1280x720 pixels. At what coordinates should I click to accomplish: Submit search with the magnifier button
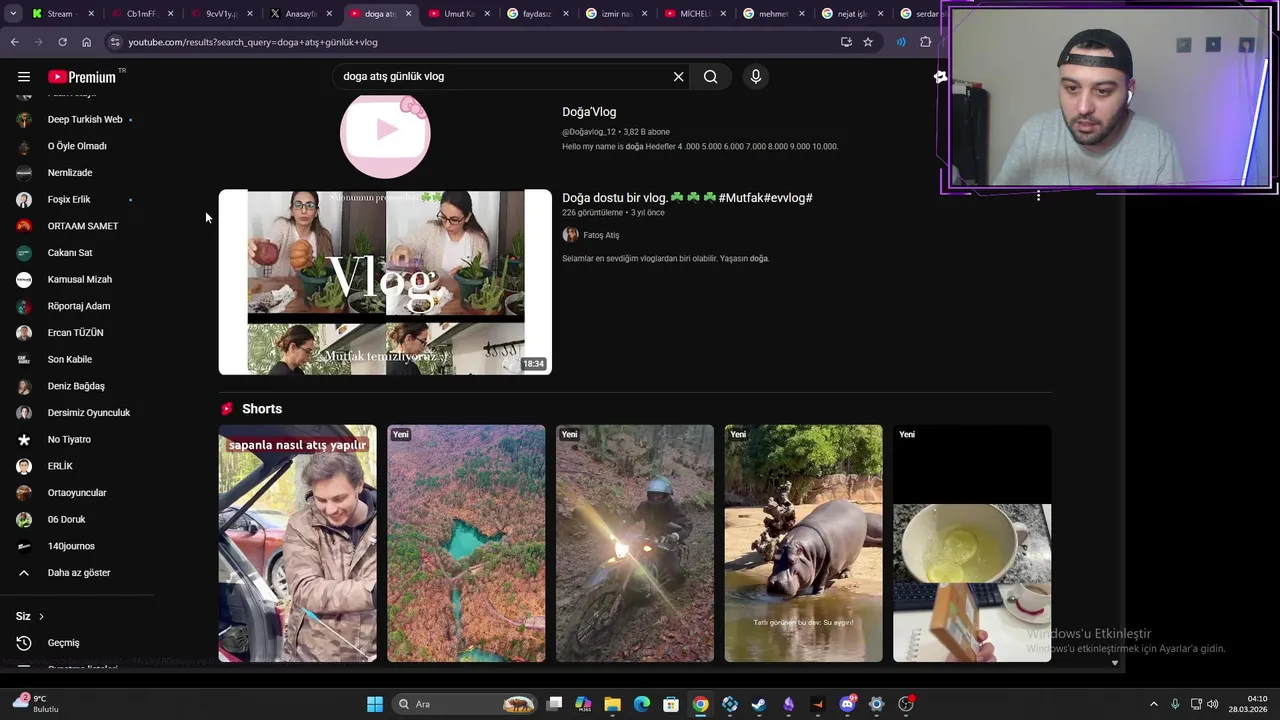coord(710,76)
